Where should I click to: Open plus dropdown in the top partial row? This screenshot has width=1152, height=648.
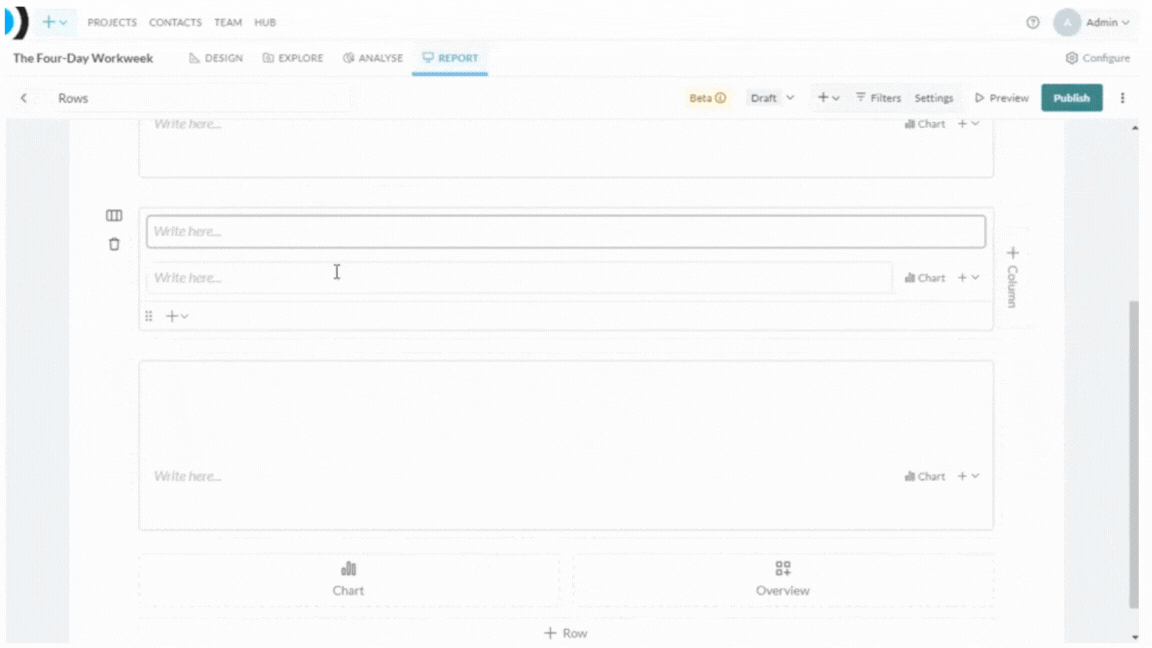968,124
